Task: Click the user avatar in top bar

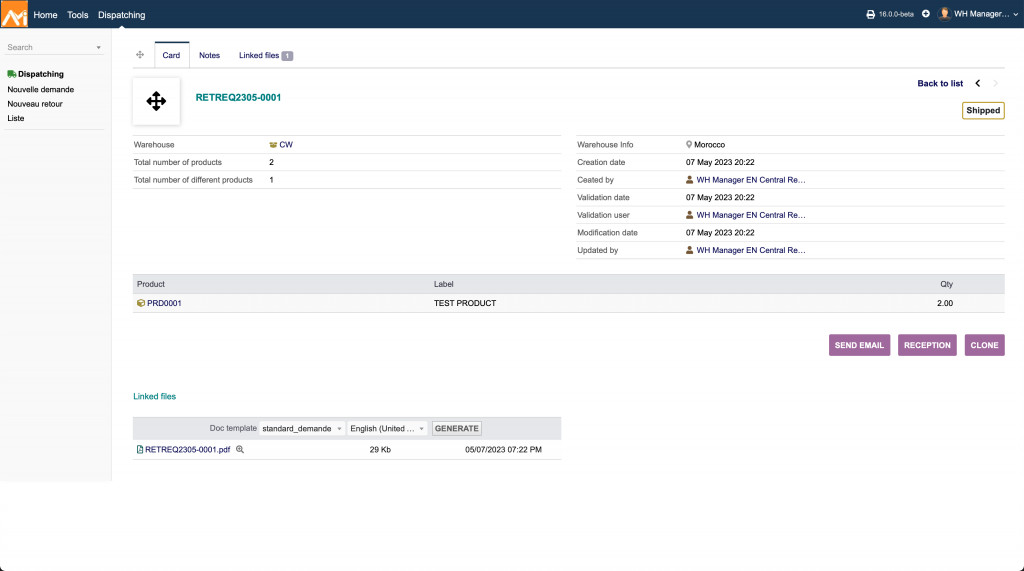Action: coord(944,14)
